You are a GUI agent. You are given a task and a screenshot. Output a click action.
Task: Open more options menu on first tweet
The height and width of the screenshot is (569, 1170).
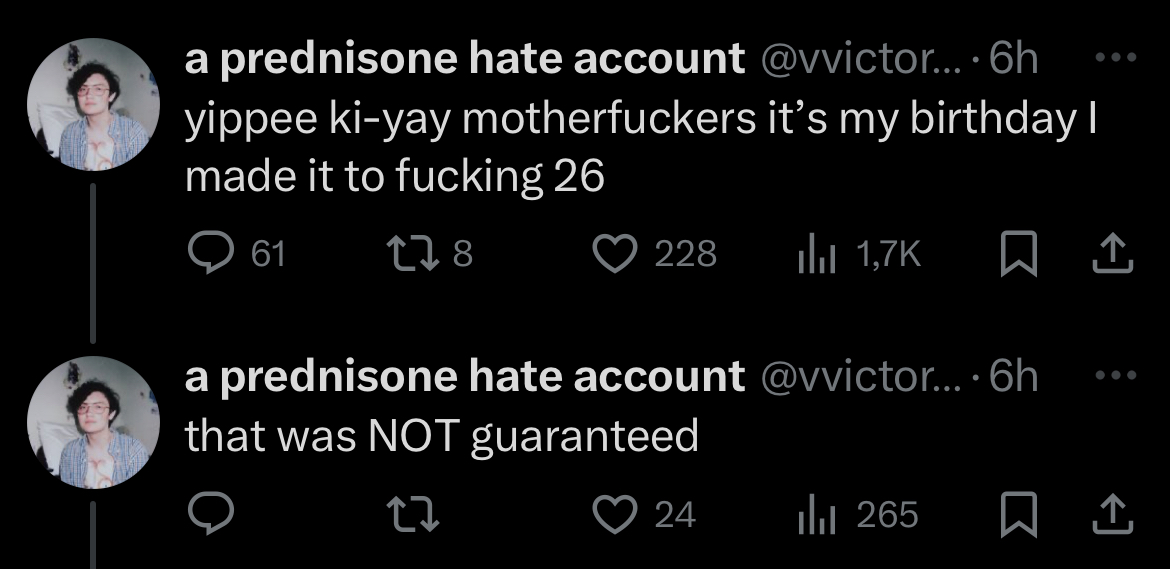click(x=1116, y=57)
